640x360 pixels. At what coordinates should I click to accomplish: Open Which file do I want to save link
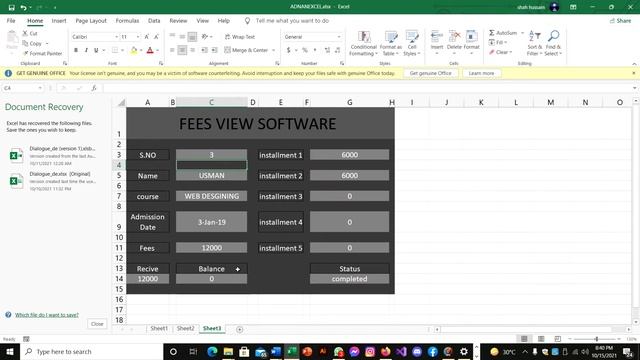[x=47, y=315]
